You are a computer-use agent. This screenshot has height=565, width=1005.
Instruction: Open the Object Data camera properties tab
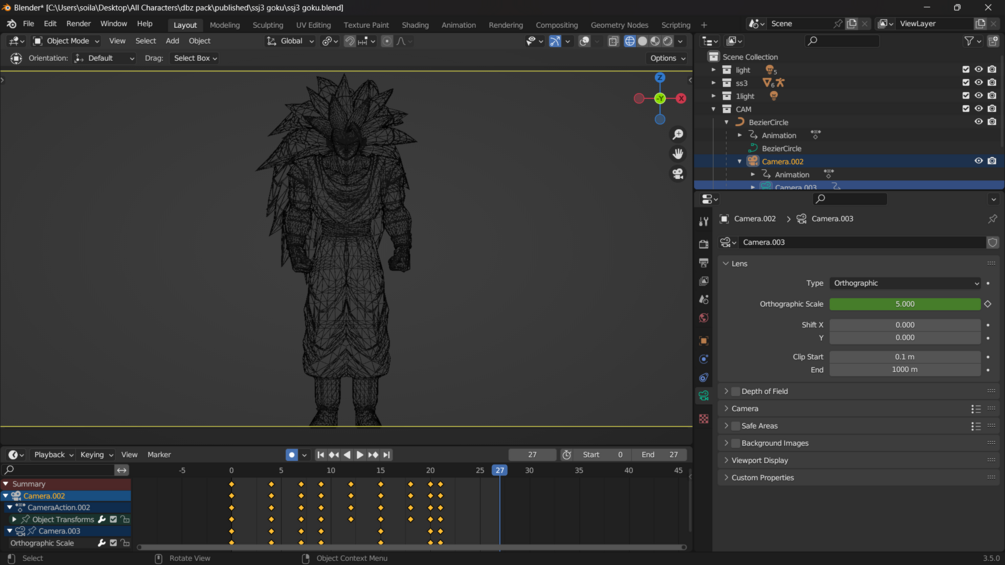click(704, 397)
